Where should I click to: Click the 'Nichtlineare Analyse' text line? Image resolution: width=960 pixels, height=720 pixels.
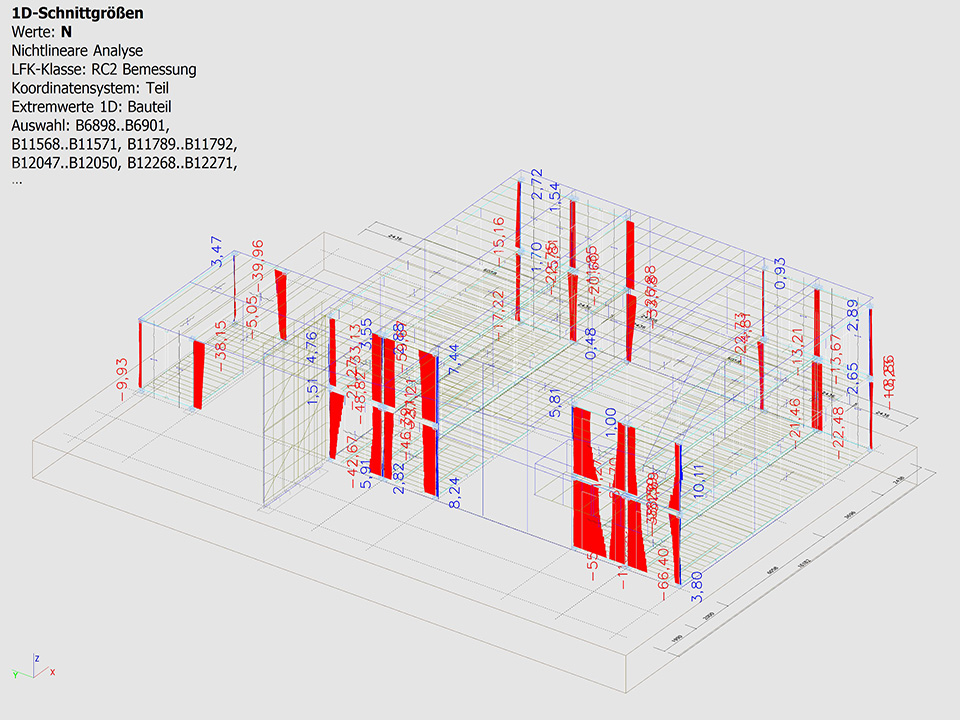point(77,50)
